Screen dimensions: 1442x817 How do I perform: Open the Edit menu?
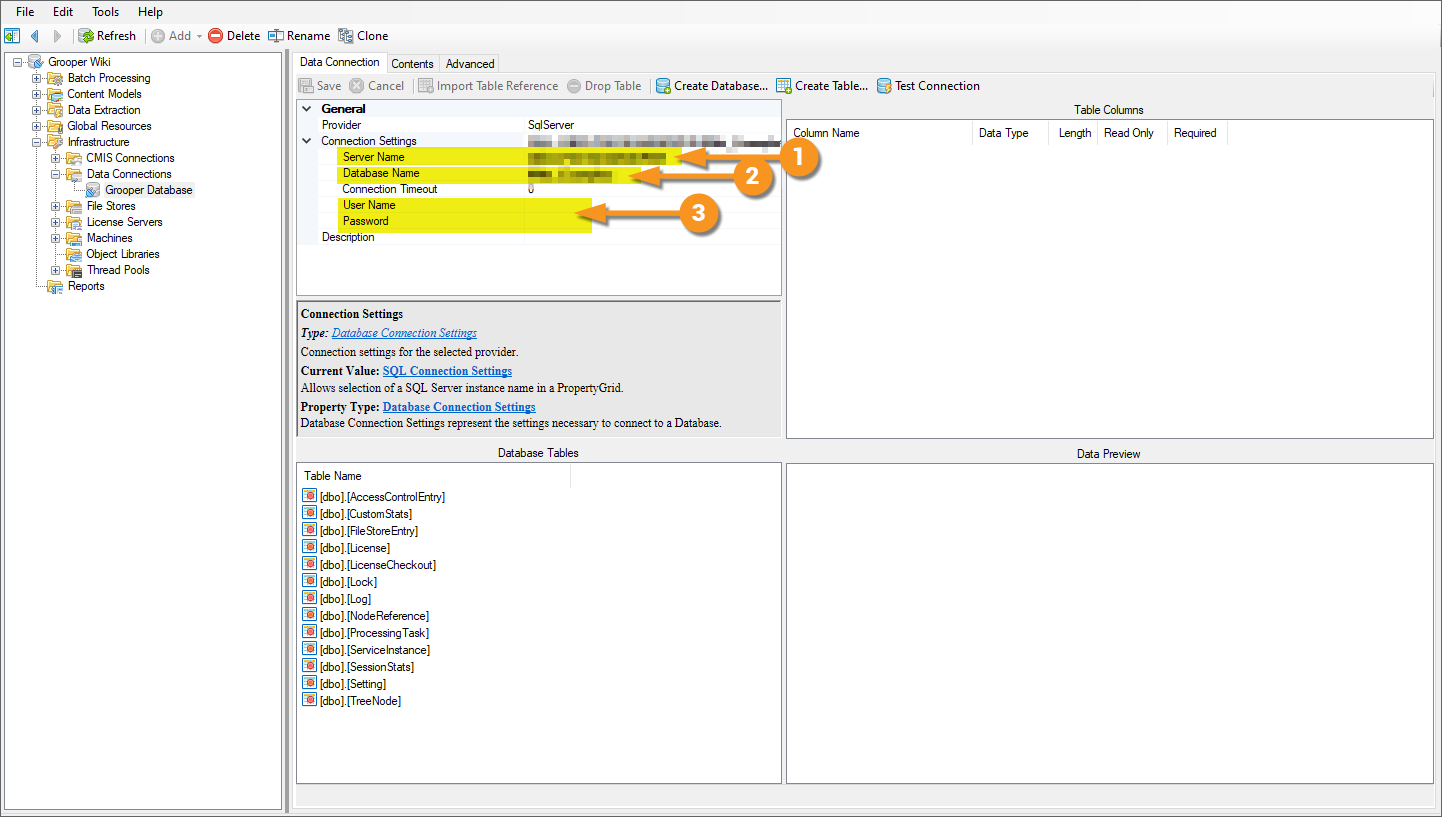[63, 12]
